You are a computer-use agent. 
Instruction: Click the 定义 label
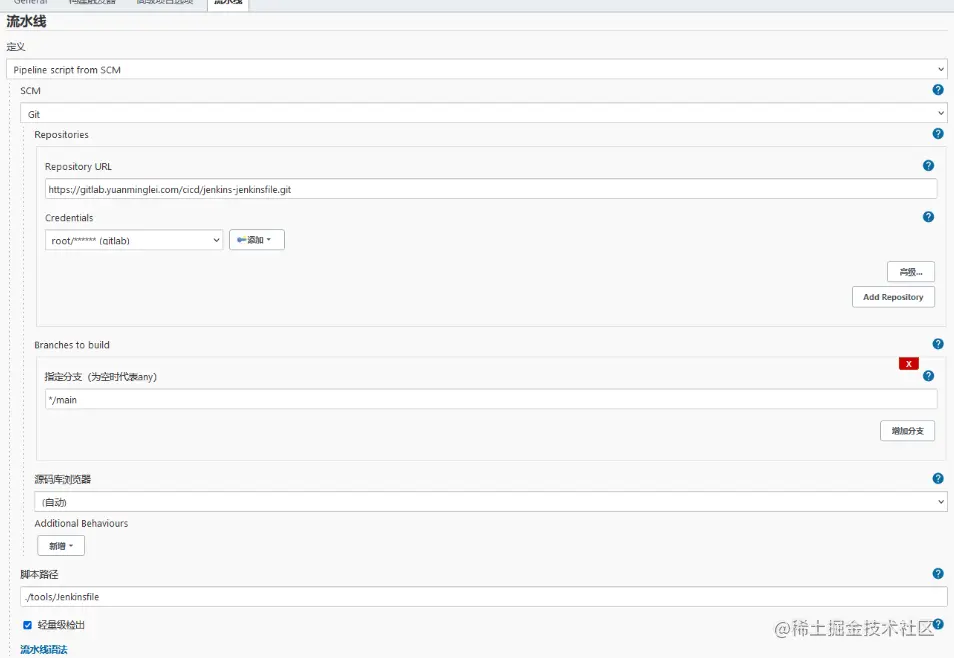tap(16, 47)
